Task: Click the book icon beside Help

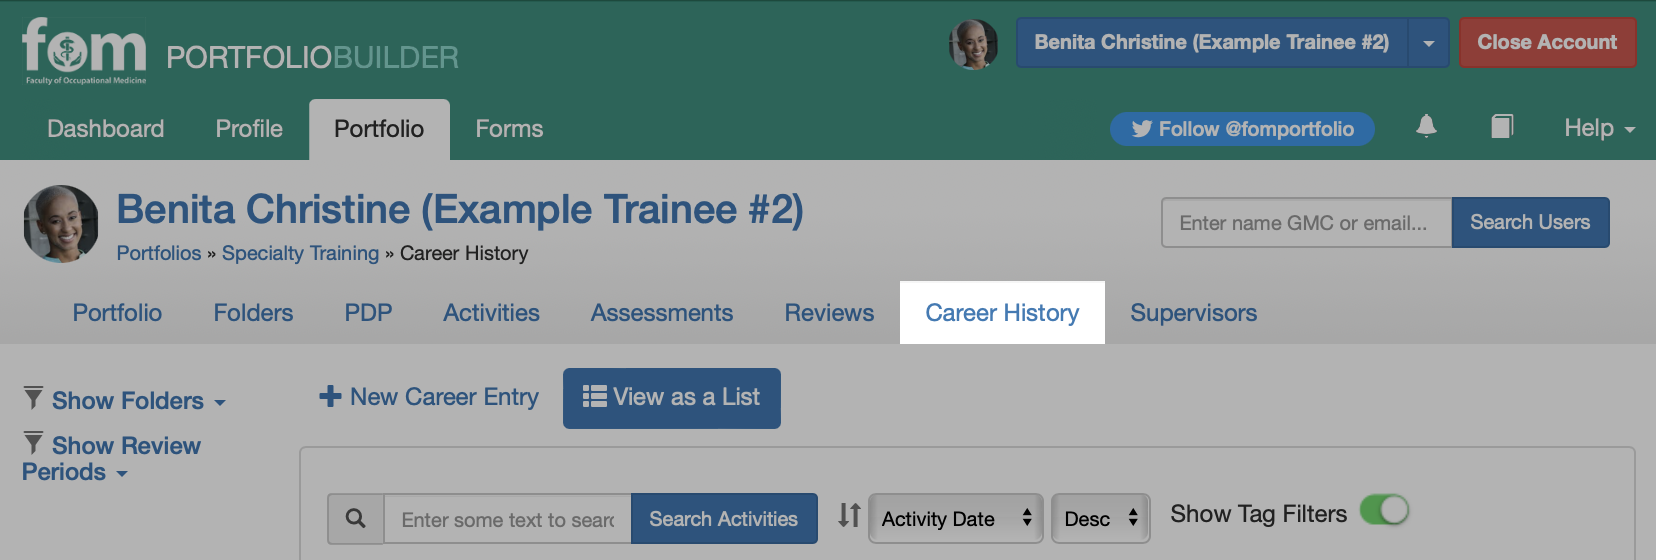Action: click(1502, 127)
